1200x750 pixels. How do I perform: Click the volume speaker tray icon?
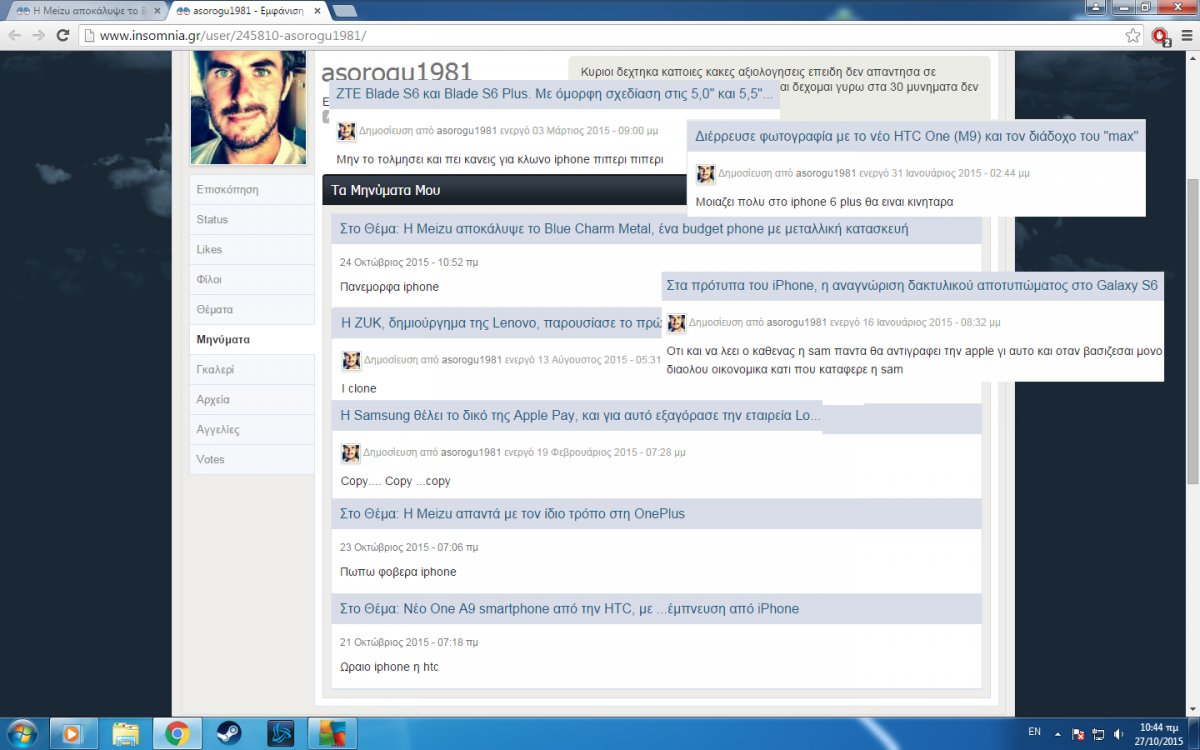1117,734
